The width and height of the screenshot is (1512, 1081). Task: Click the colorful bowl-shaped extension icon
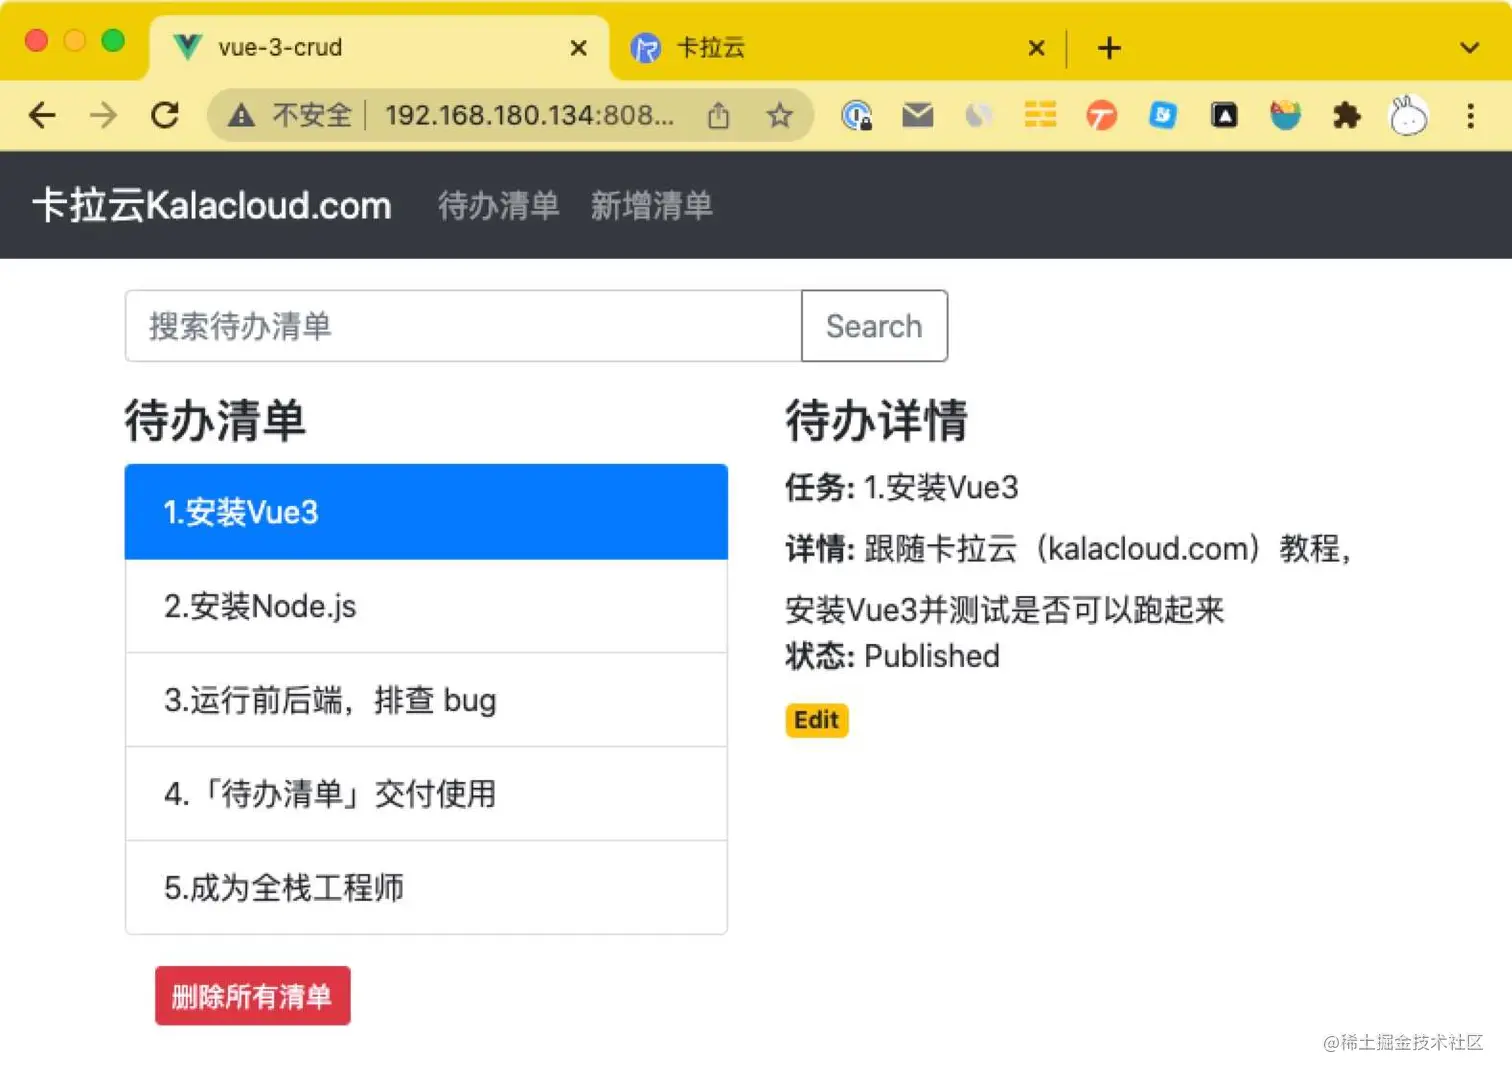click(1285, 116)
